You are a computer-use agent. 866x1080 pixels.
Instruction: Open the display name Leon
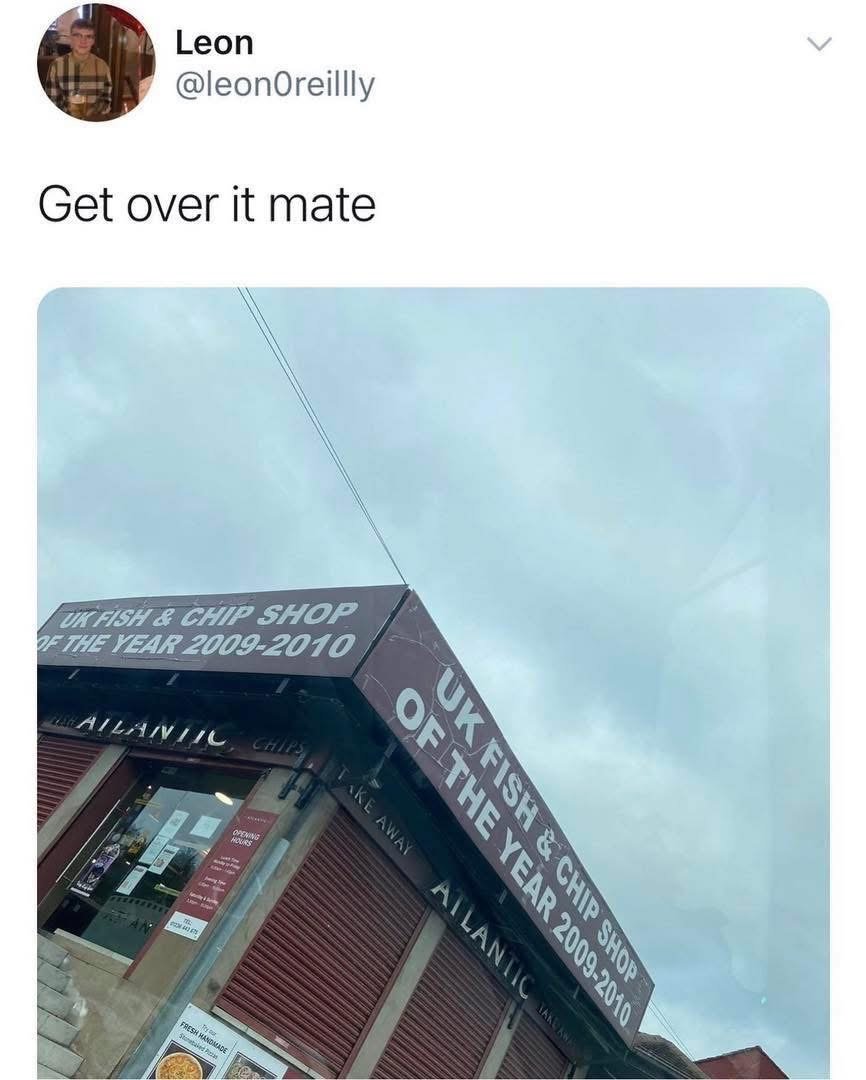pyautogui.click(x=214, y=43)
